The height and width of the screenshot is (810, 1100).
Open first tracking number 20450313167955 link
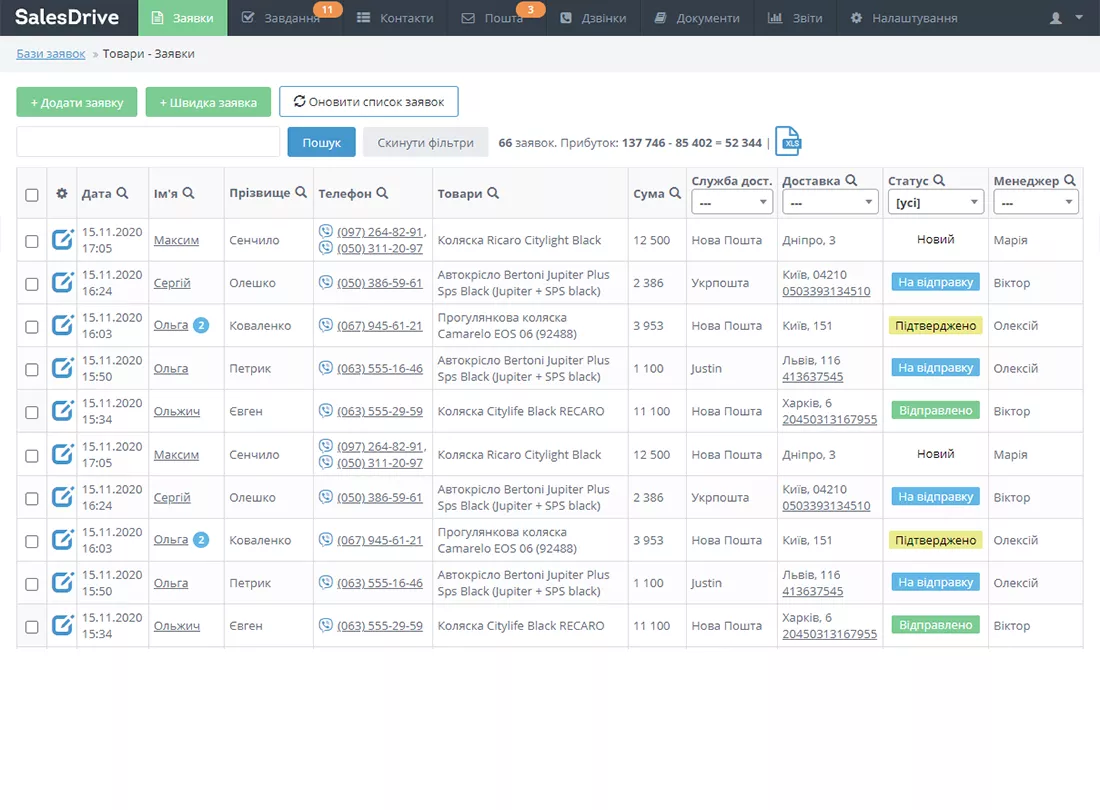coord(829,419)
